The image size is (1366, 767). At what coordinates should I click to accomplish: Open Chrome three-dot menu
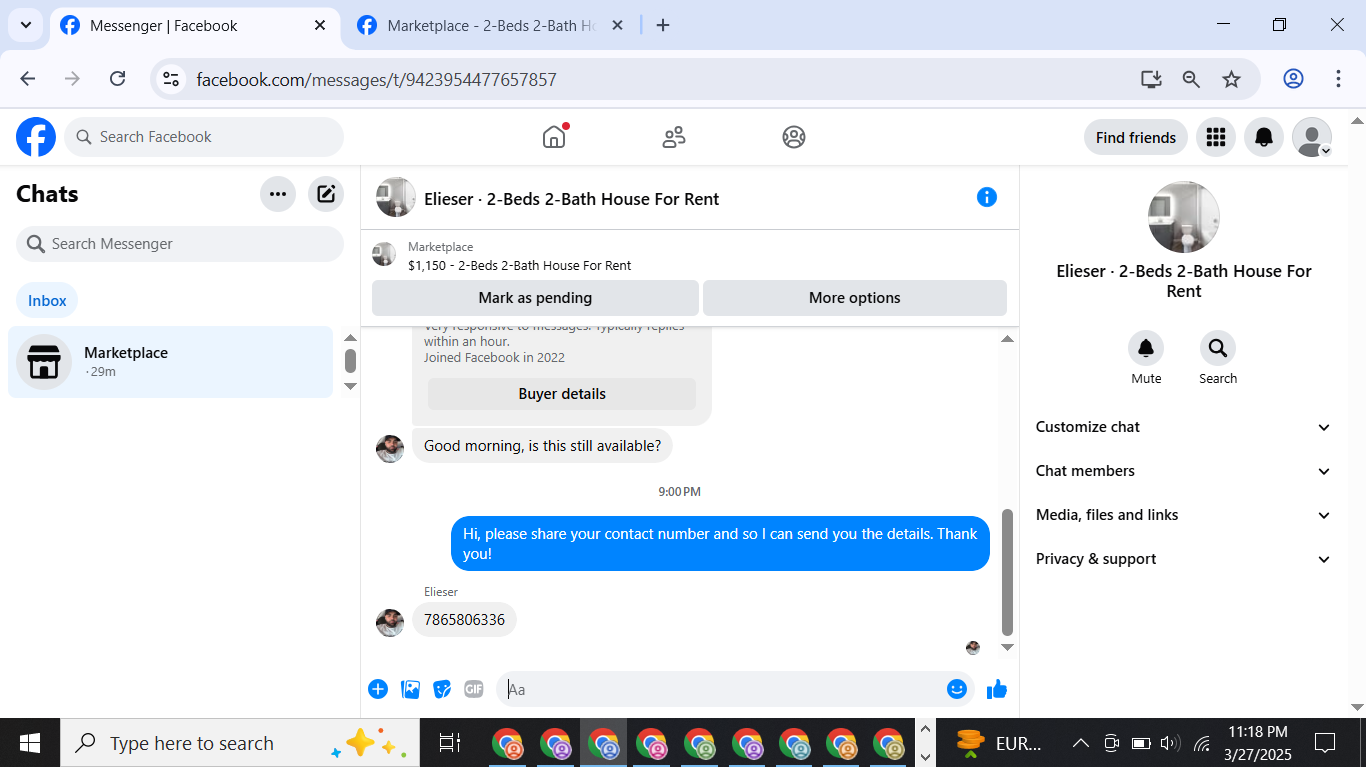(1338, 79)
